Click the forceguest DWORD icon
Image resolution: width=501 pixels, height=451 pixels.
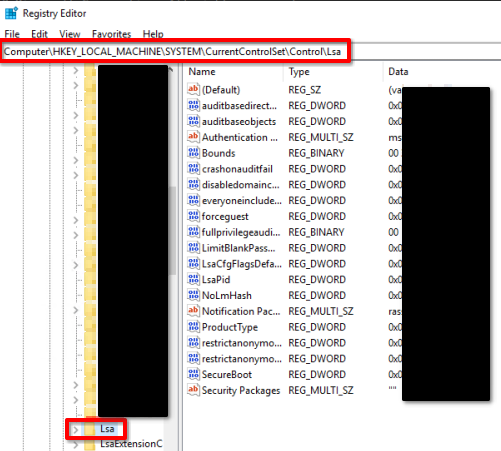(193, 216)
